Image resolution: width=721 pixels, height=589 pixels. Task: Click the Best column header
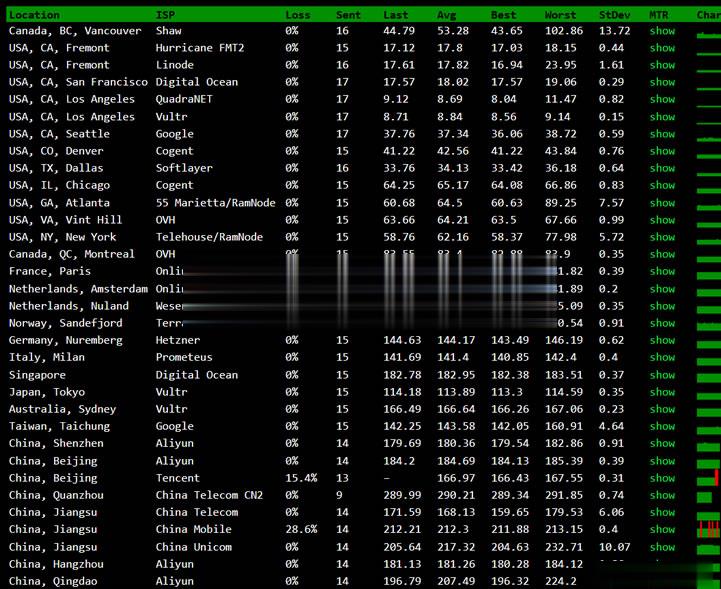pos(504,15)
